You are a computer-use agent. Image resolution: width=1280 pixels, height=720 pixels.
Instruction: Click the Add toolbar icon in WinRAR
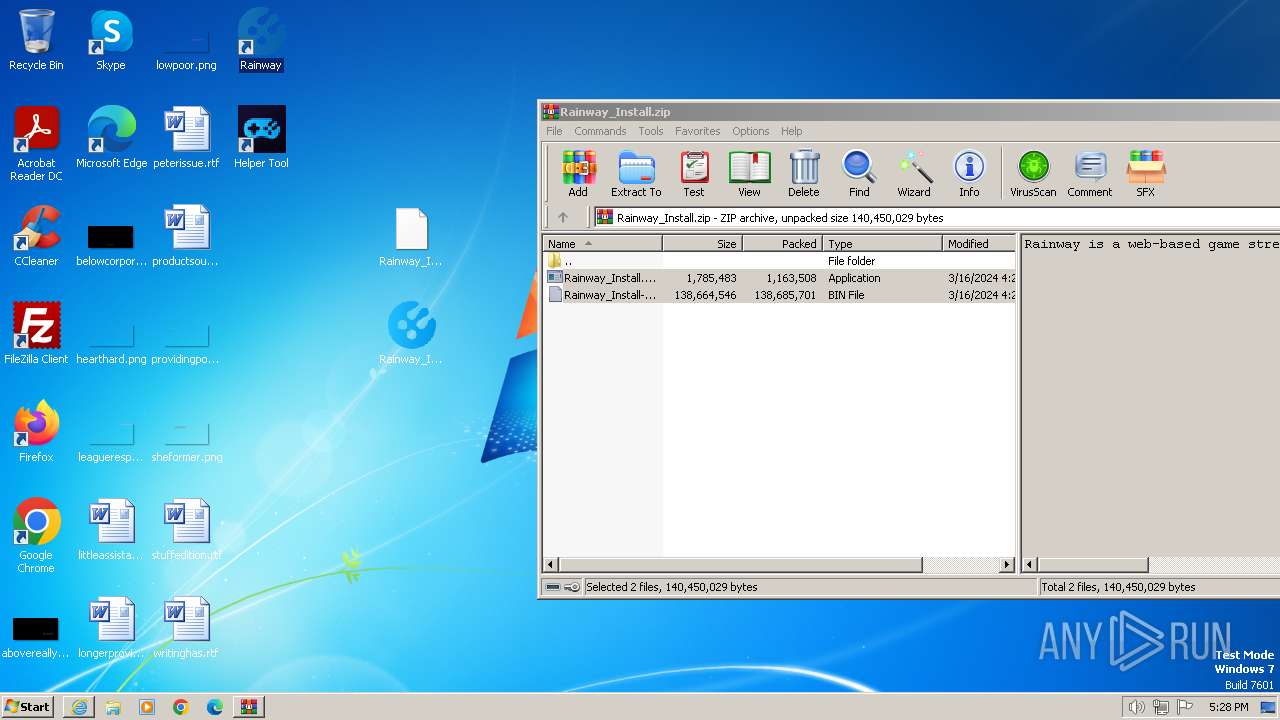click(x=578, y=174)
